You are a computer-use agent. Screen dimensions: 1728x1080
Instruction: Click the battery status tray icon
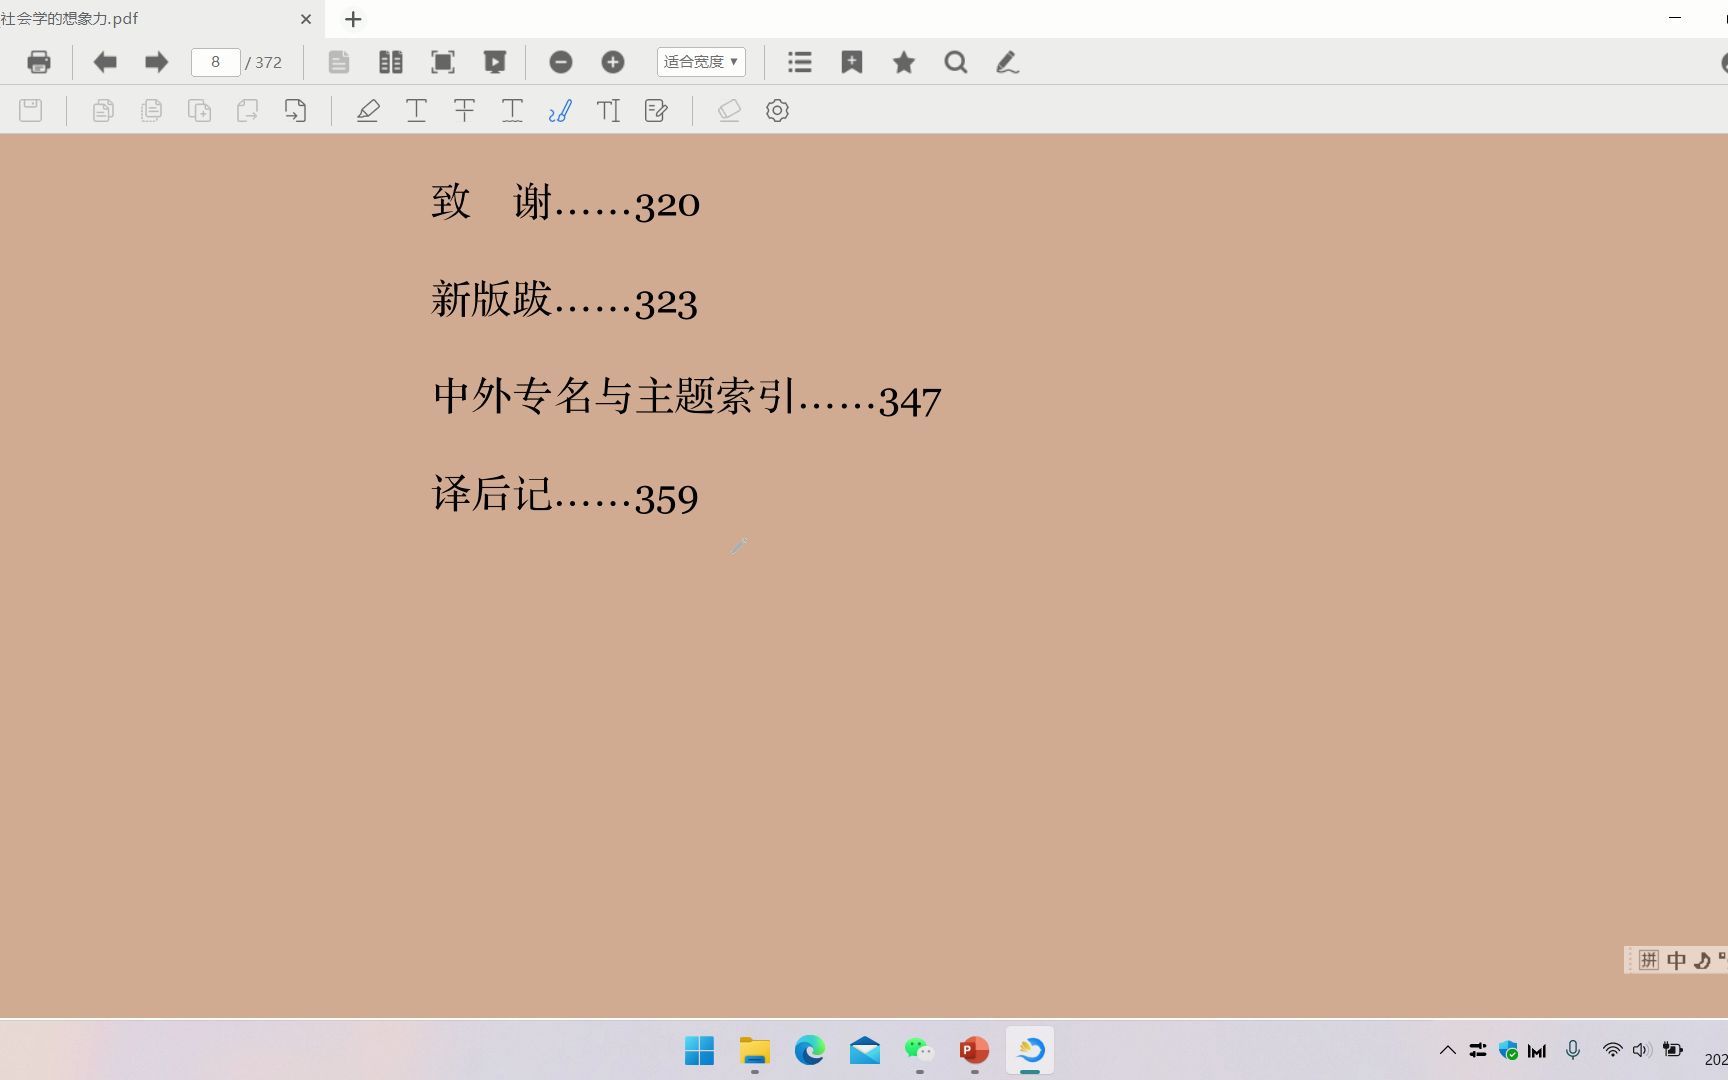click(1672, 1050)
